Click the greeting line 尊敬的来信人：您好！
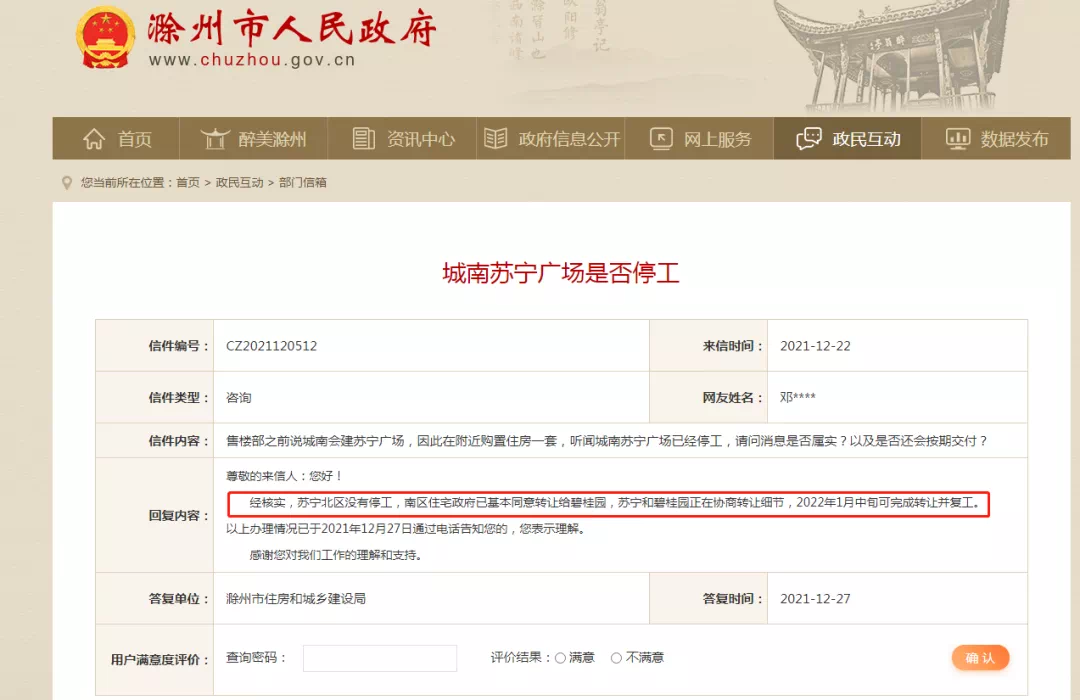The image size is (1080, 700). point(284,476)
